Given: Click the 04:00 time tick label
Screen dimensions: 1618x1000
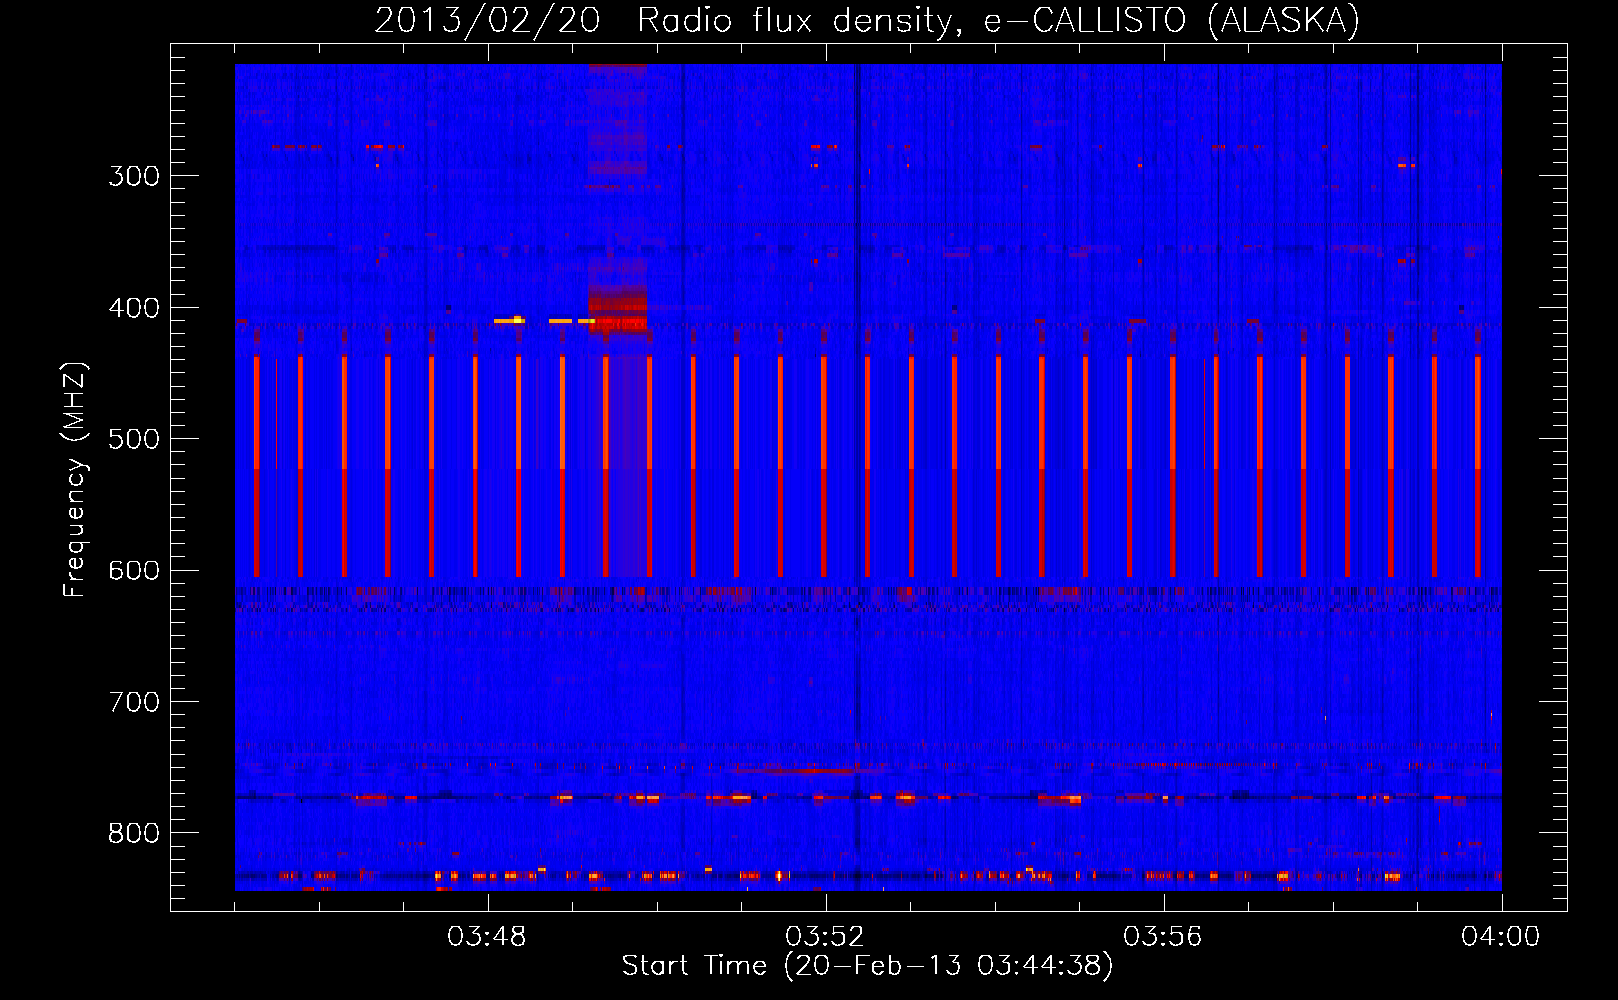Looking at the screenshot, I should coord(1501,937).
